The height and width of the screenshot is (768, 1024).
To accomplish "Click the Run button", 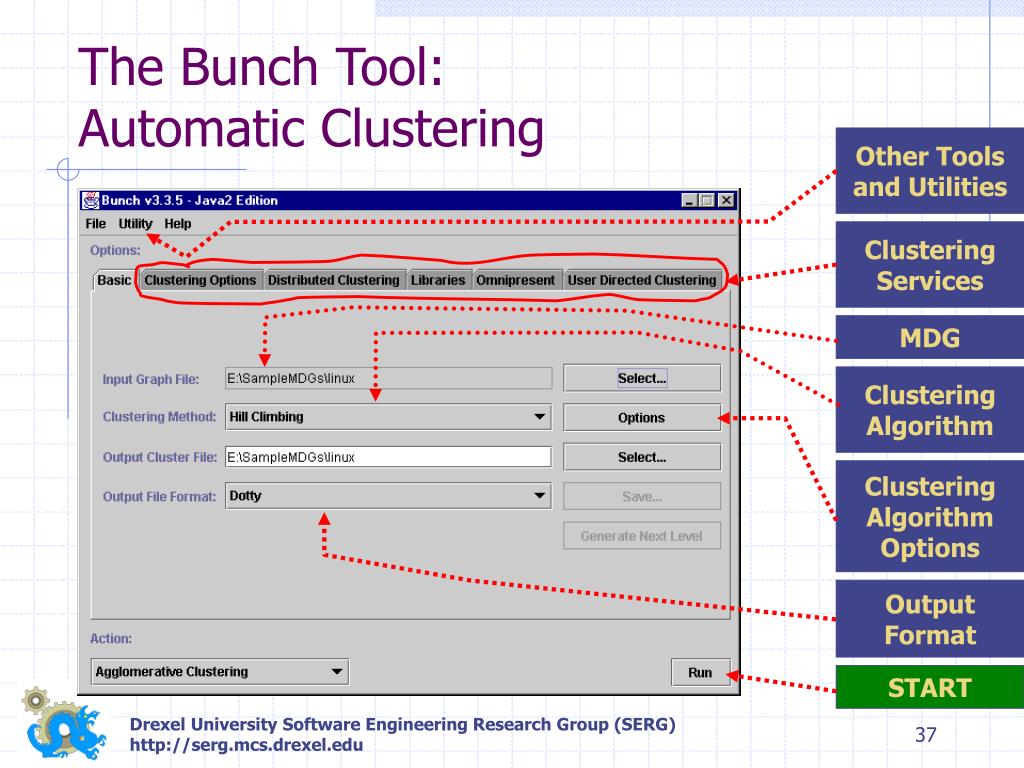I will click(x=700, y=673).
